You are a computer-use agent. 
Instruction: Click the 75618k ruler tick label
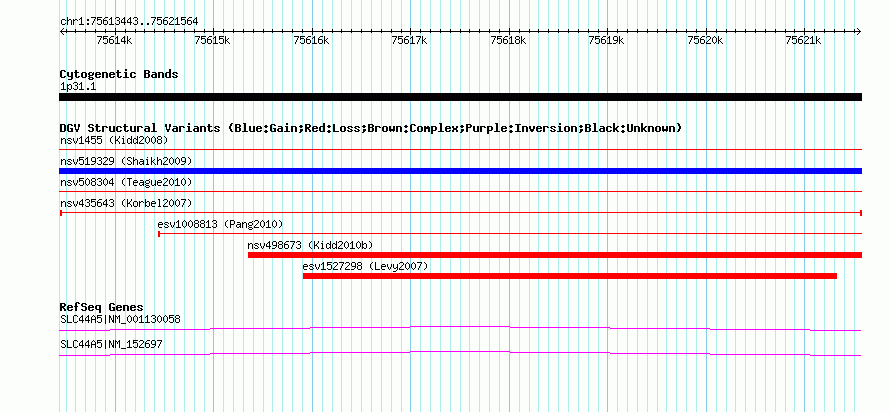[x=508, y=40]
